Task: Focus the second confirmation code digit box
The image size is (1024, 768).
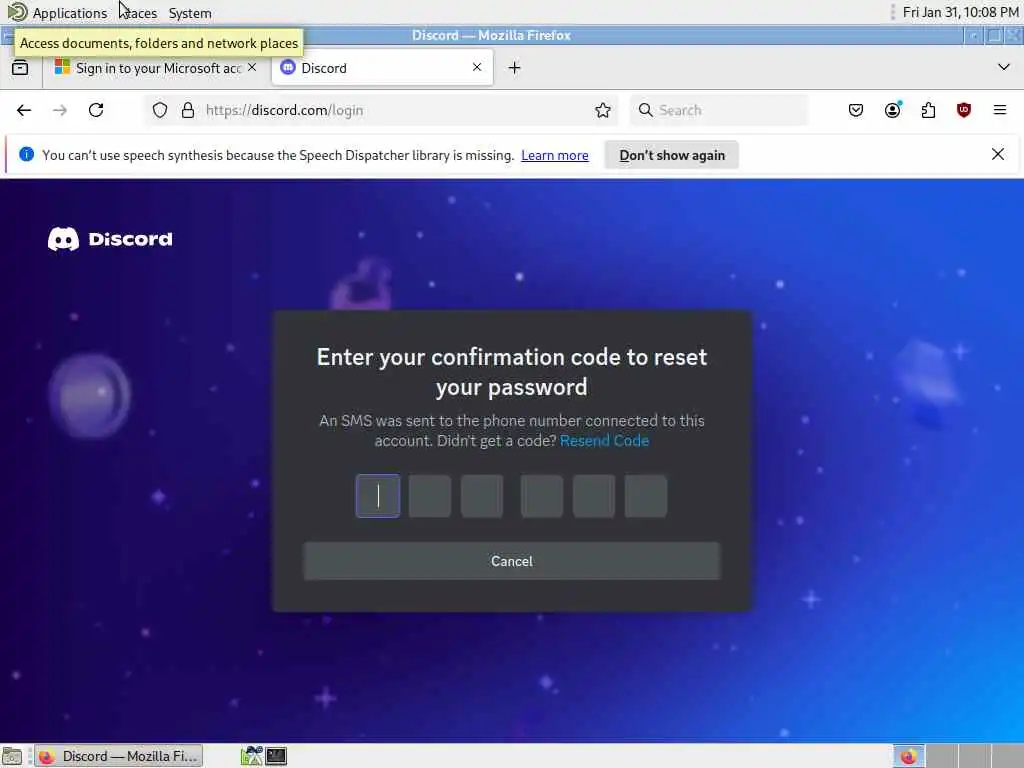Action: coord(430,496)
